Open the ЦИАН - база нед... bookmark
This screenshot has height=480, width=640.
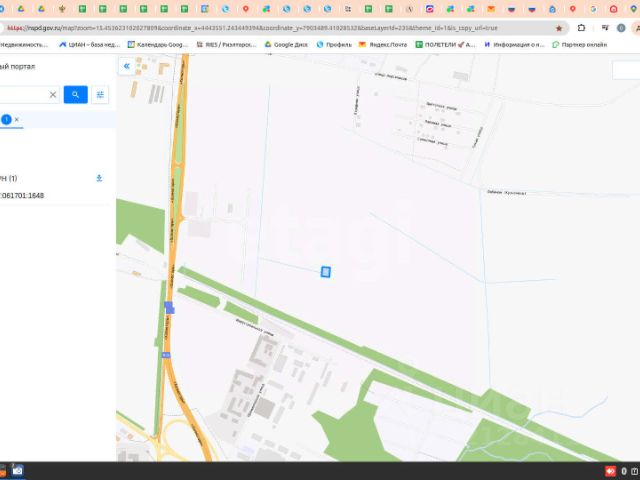(90, 44)
